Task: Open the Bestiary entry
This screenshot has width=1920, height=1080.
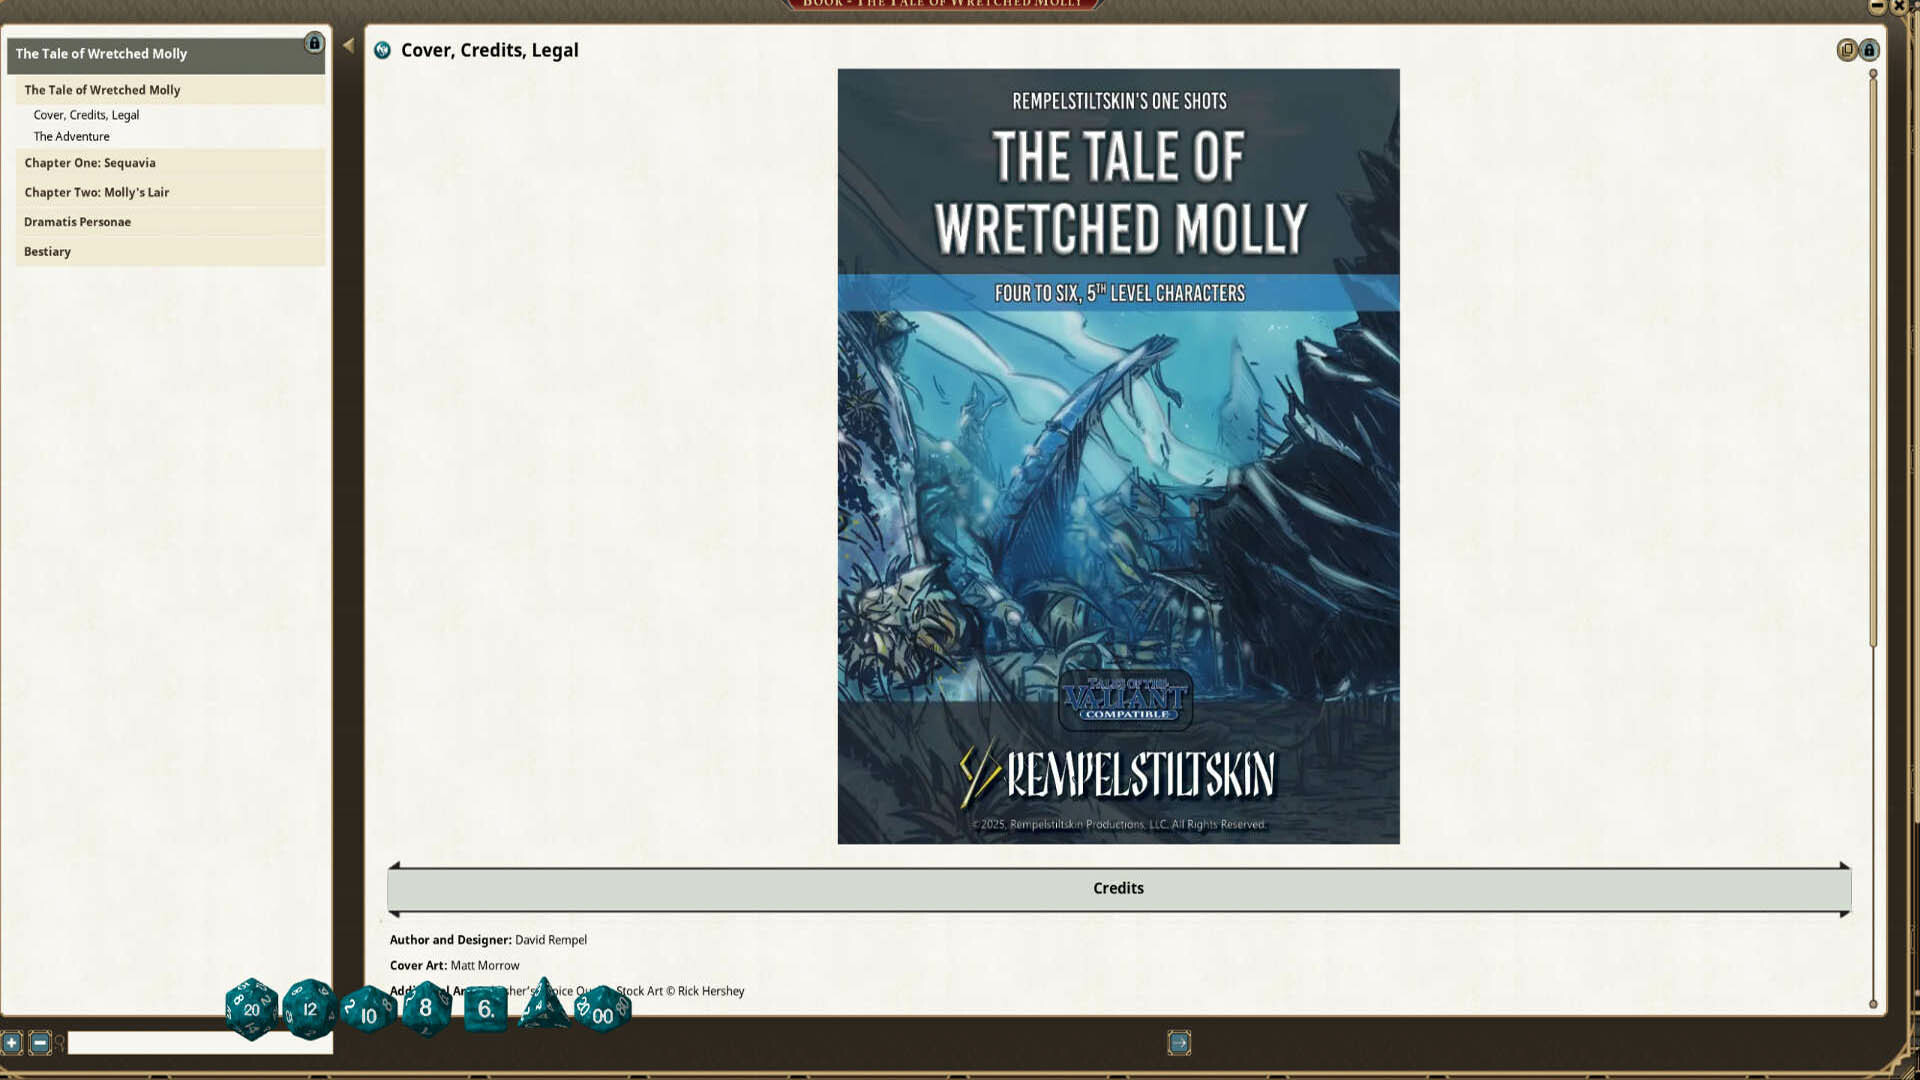Action: (47, 251)
